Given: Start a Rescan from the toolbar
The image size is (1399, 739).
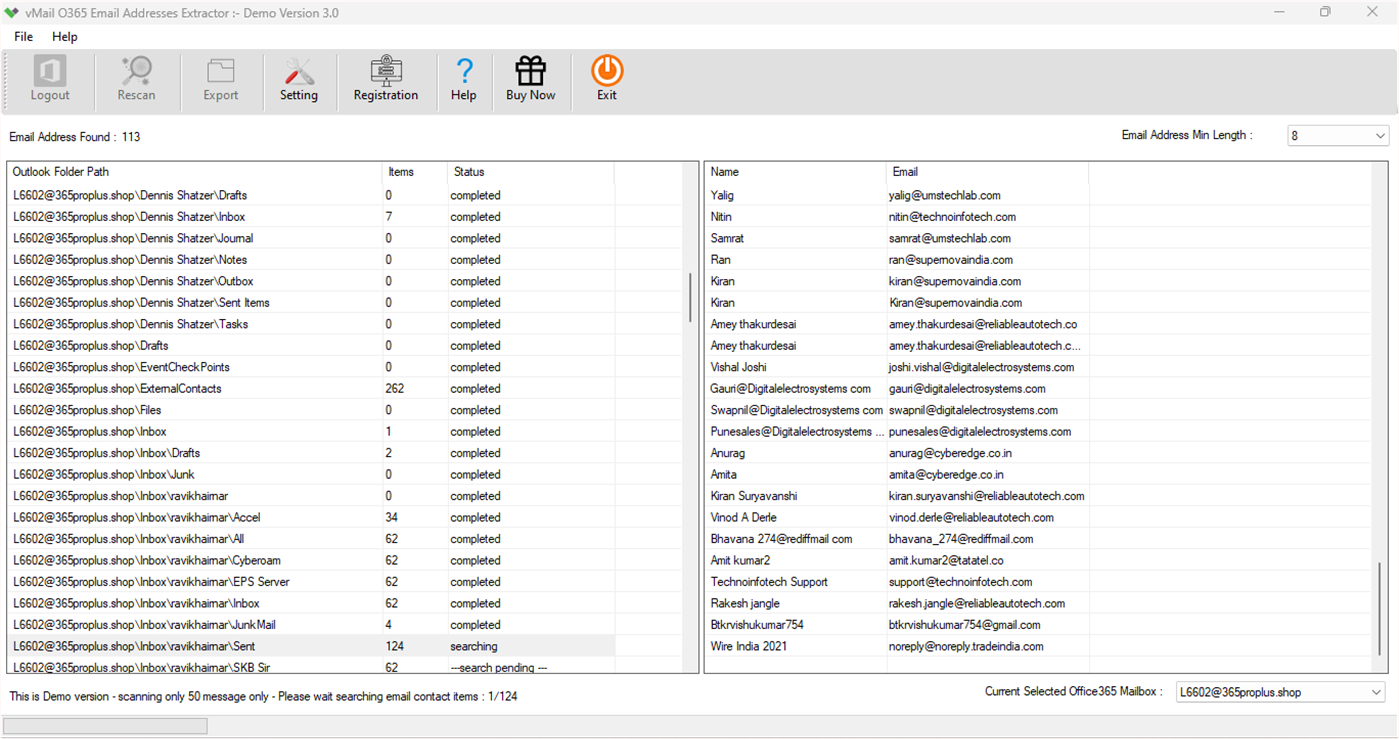Looking at the screenshot, I should coord(136,80).
